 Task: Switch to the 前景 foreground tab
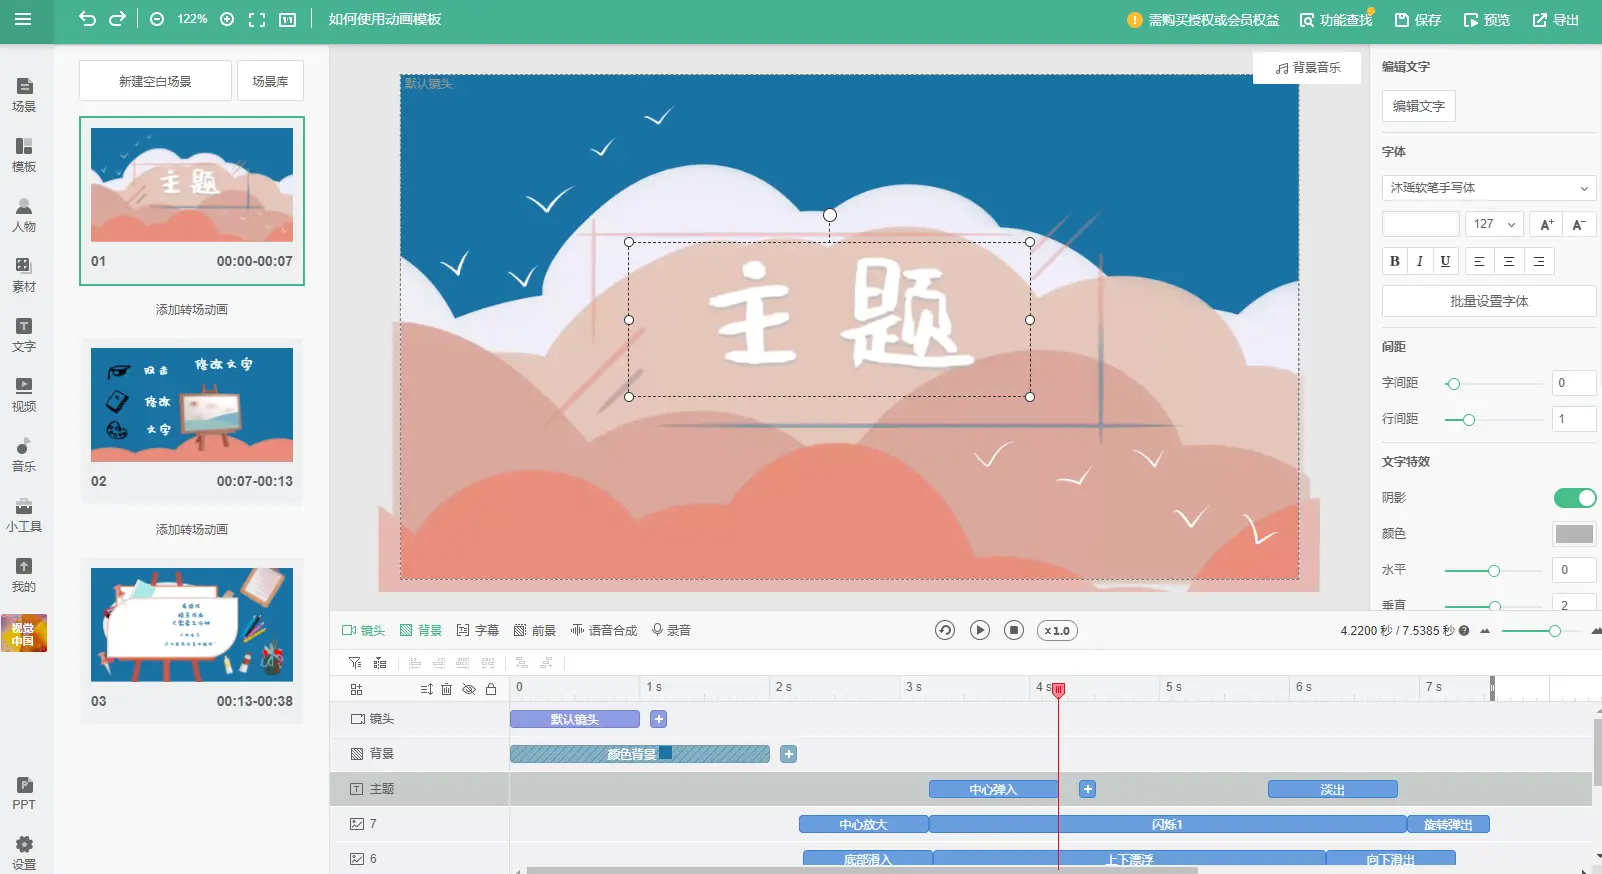[x=534, y=630]
